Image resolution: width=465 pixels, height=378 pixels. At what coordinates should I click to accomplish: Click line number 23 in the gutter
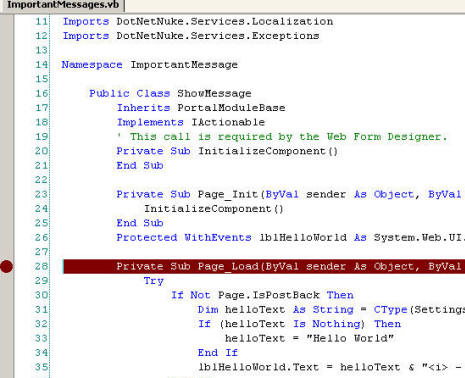coord(42,194)
